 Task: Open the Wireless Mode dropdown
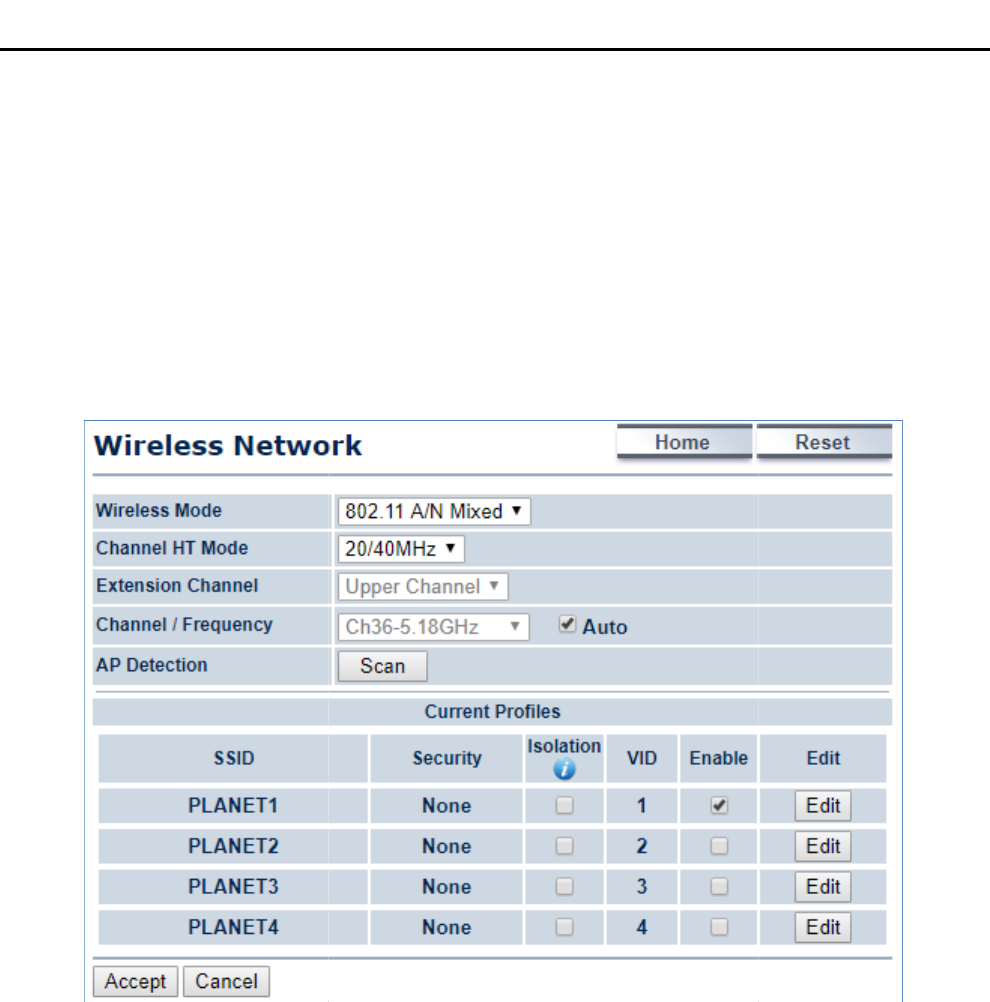point(434,511)
